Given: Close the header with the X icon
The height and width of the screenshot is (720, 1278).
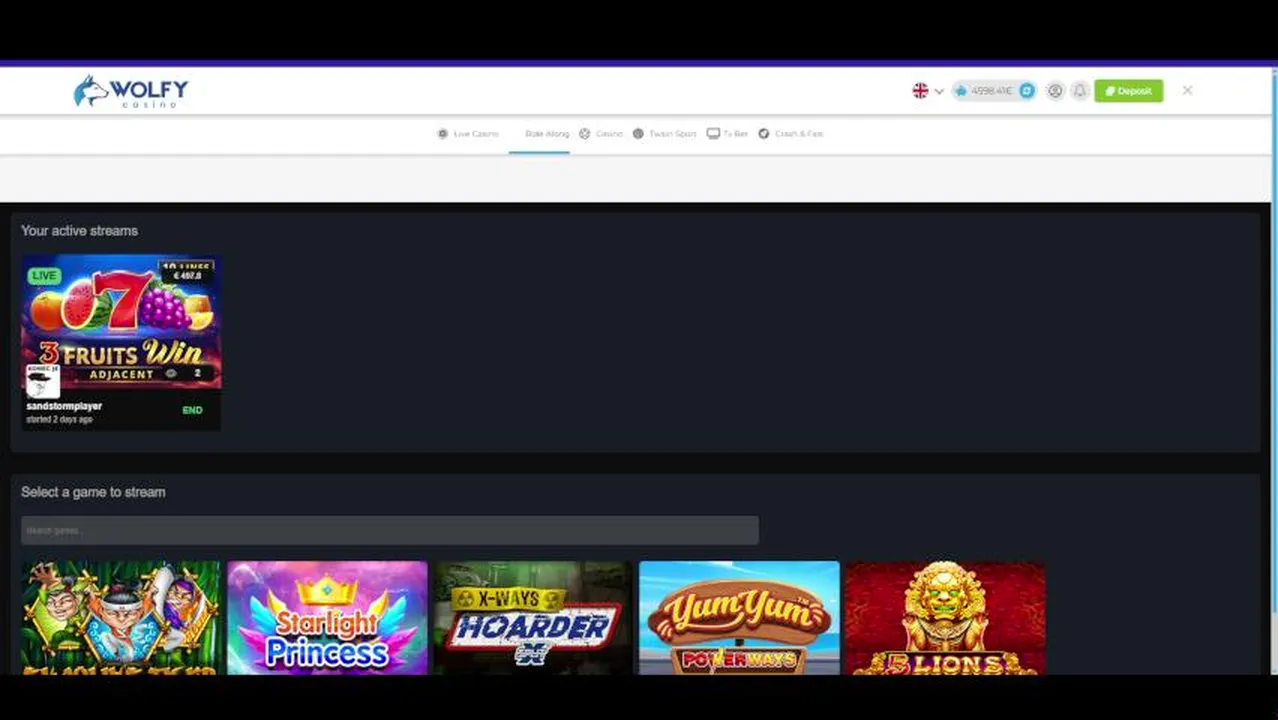Looking at the screenshot, I should click(1187, 91).
